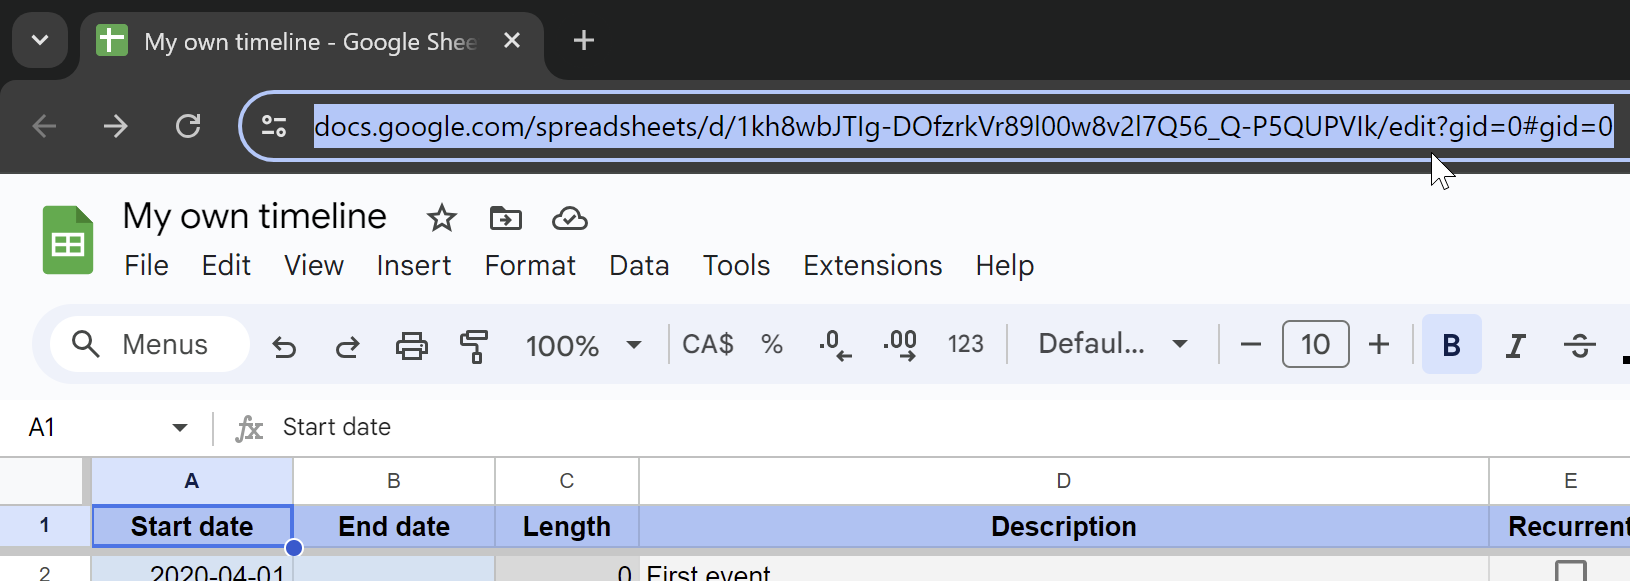Click the undo arrow icon
The image size is (1630, 581).
pyautogui.click(x=284, y=346)
